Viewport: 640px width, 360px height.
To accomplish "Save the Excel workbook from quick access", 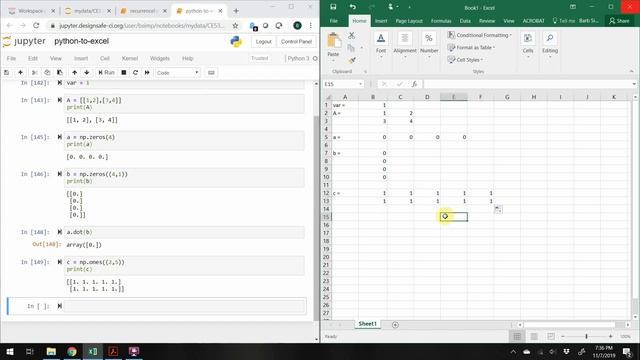I will pyautogui.click(x=333, y=7).
